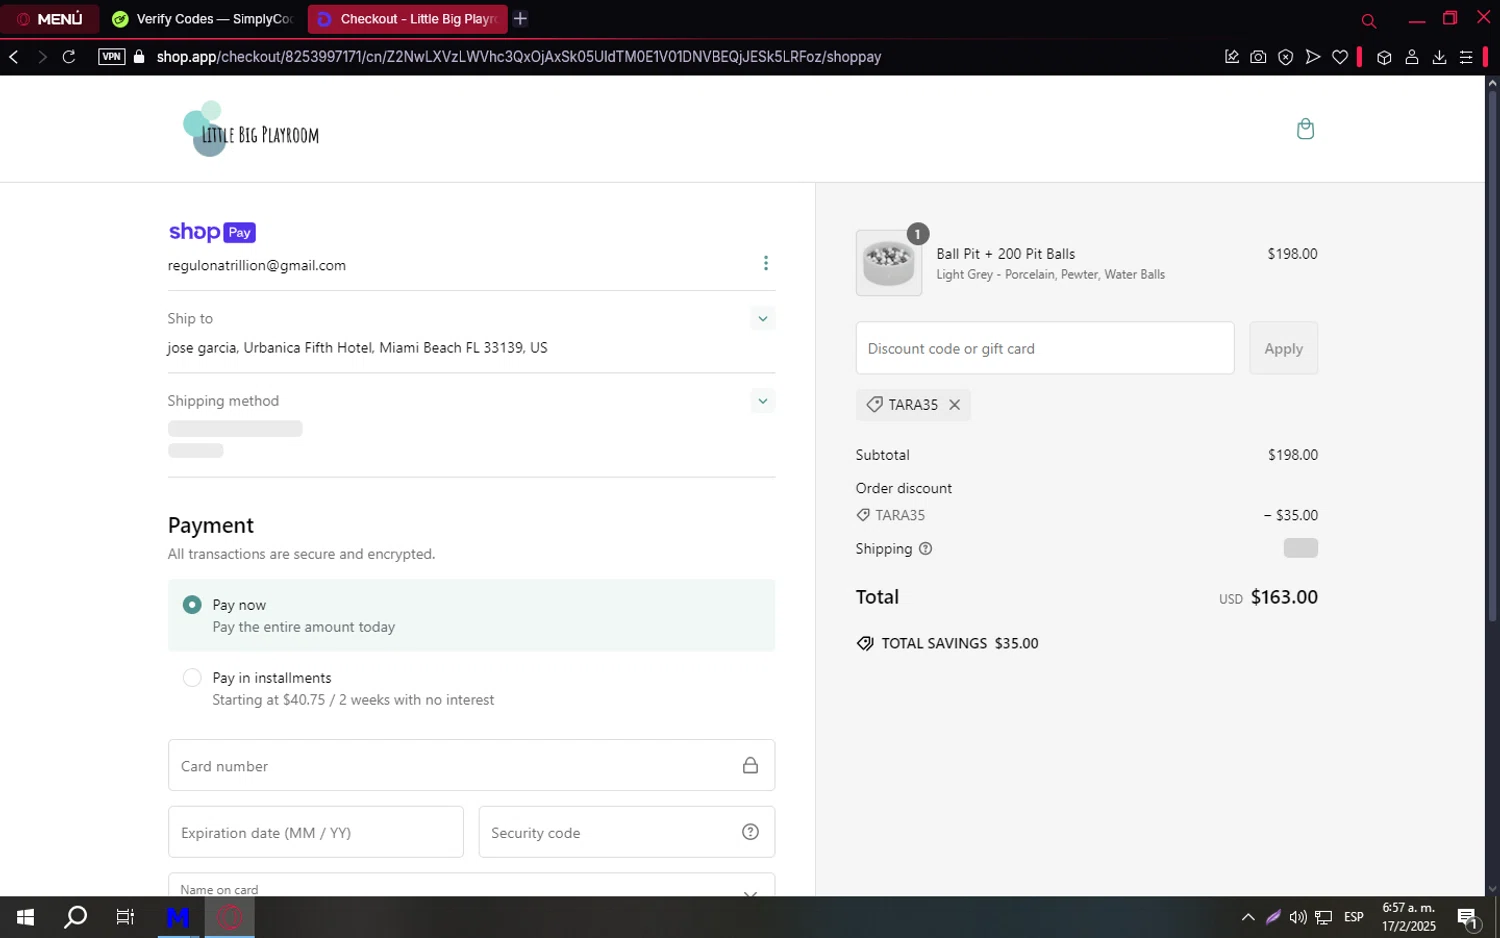Viewport: 1500px width, 938px height.
Task: Toggle the VPN badge in address bar
Action: [x=111, y=57]
